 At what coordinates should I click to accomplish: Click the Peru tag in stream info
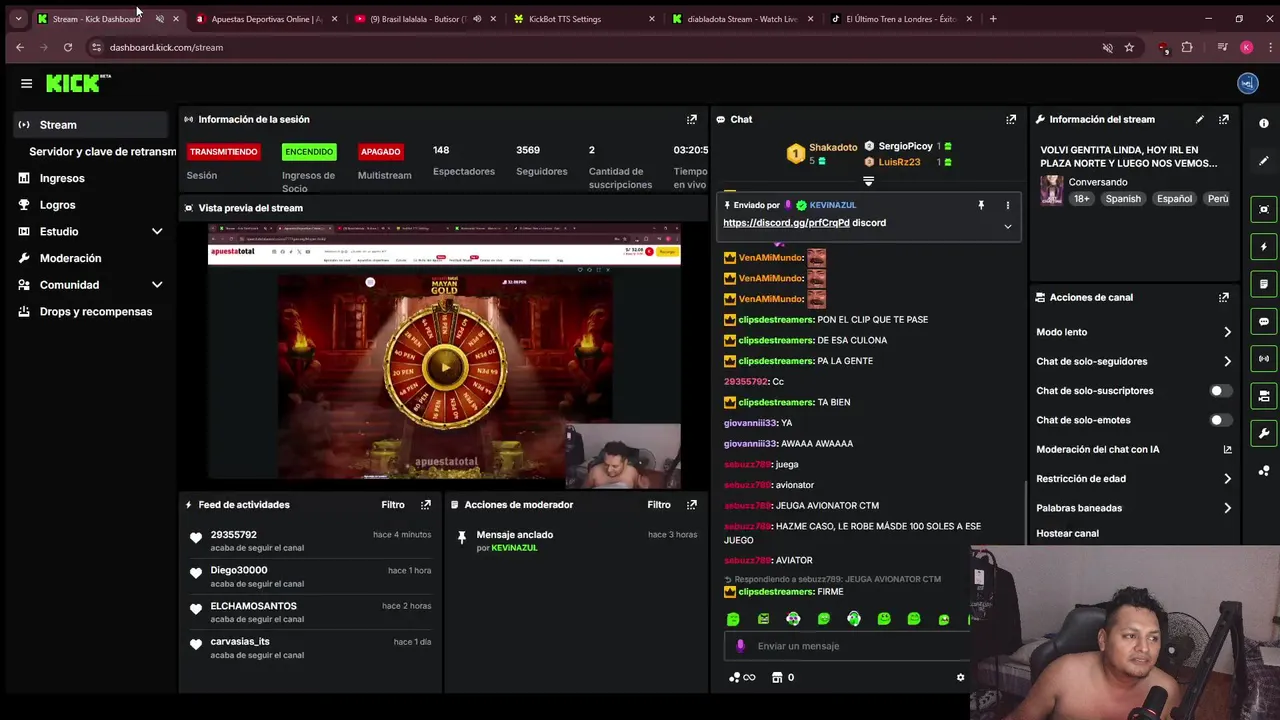[x=1217, y=199]
